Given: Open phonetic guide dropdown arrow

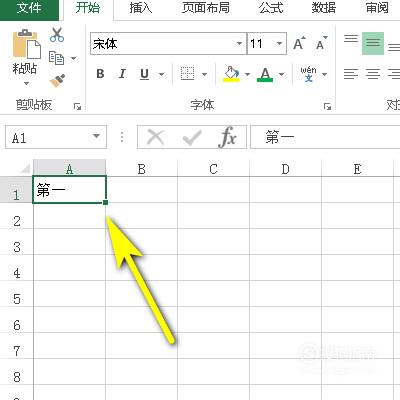Looking at the screenshot, I should point(324,74).
